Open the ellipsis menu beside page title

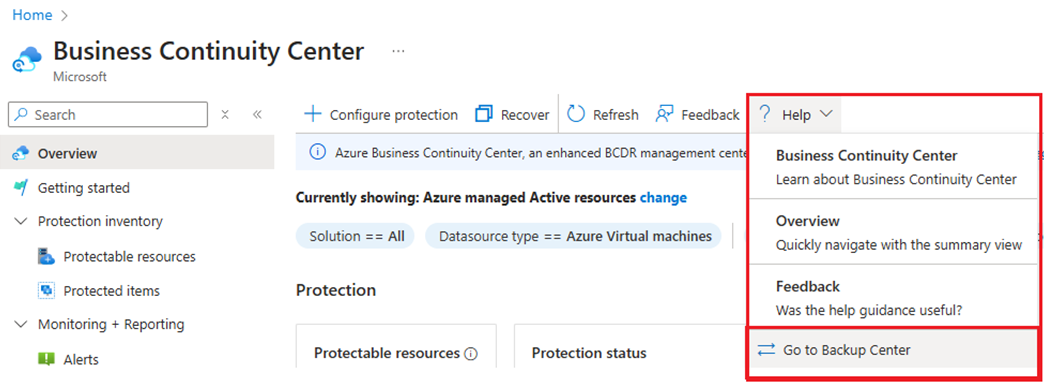click(x=398, y=52)
